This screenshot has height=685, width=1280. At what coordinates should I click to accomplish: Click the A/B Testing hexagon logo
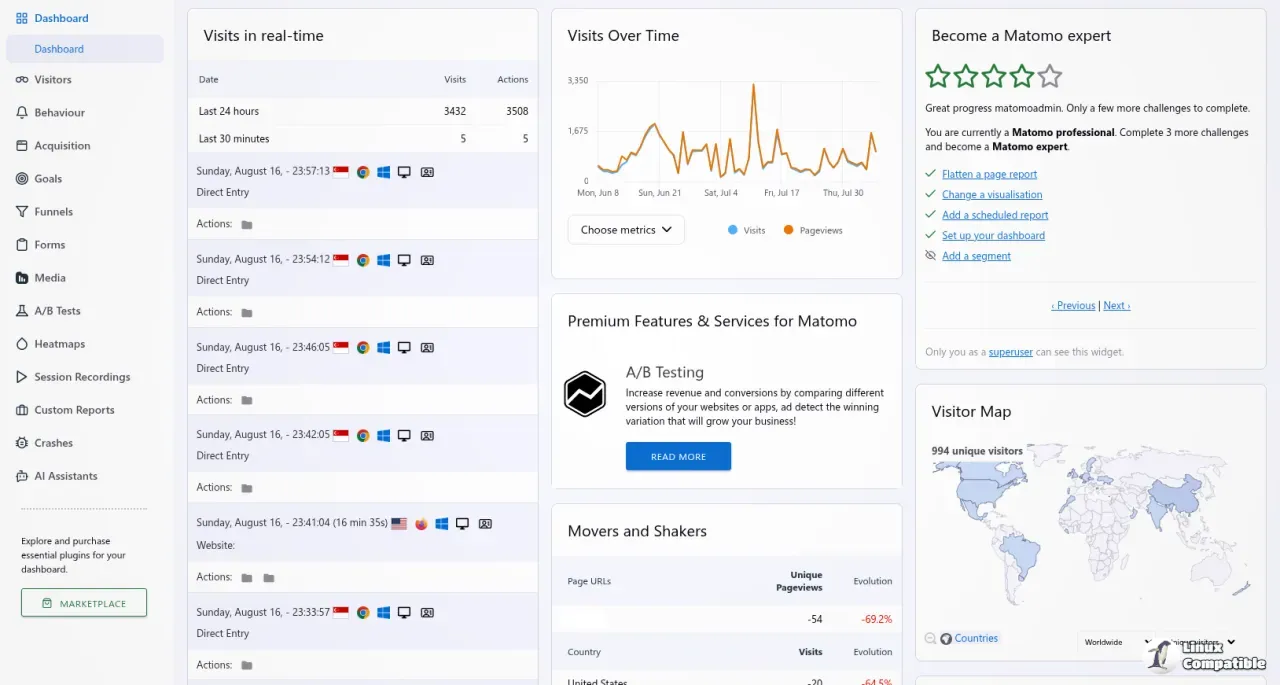click(585, 393)
